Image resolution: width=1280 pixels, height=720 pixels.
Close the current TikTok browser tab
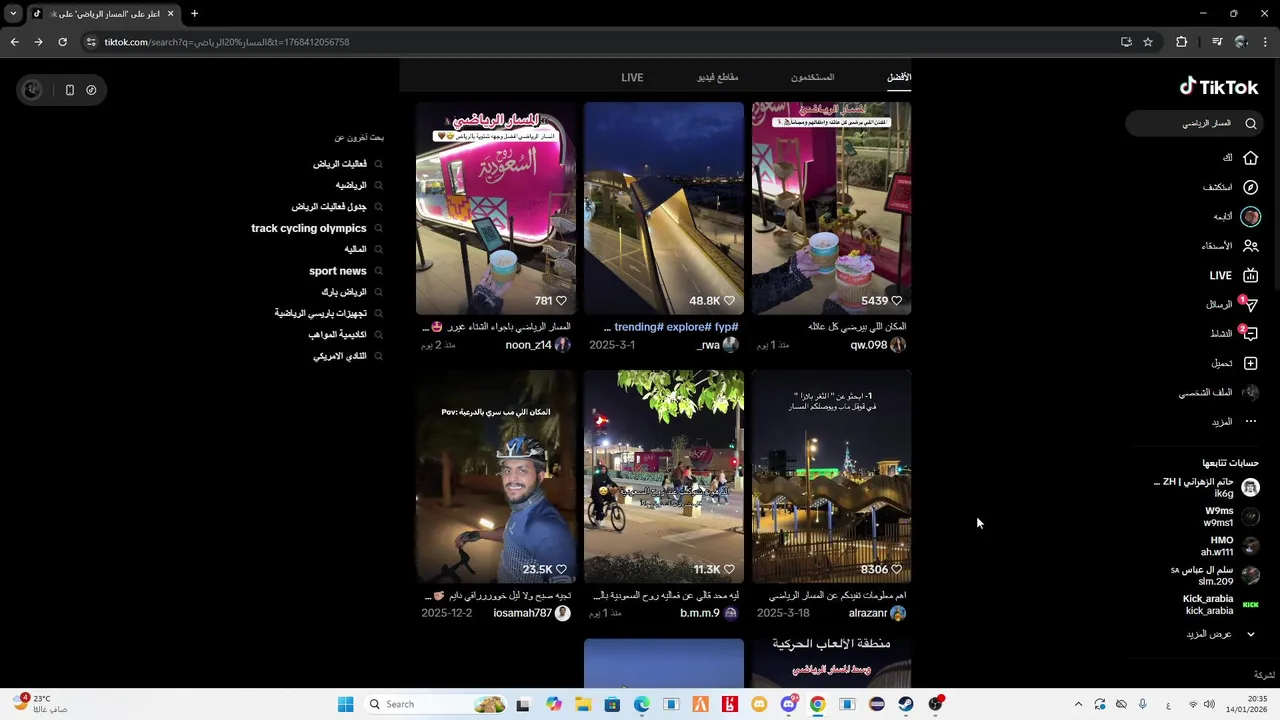click(x=170, y=14)
